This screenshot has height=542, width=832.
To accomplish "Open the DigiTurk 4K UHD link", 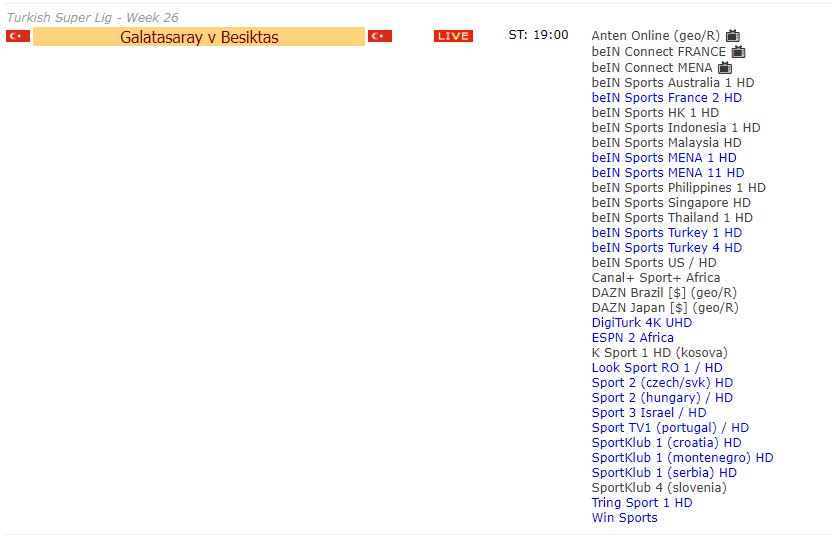I will click(642, 323).
